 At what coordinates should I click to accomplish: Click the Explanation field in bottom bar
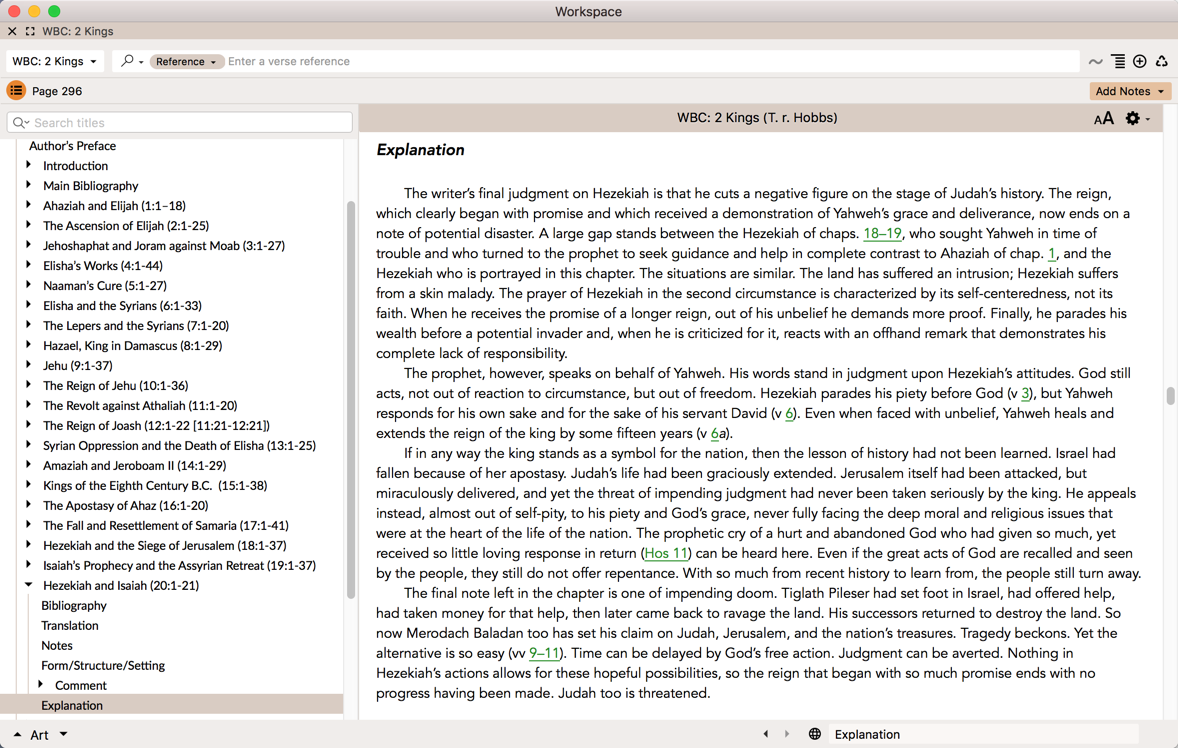[x=985, y=734]
